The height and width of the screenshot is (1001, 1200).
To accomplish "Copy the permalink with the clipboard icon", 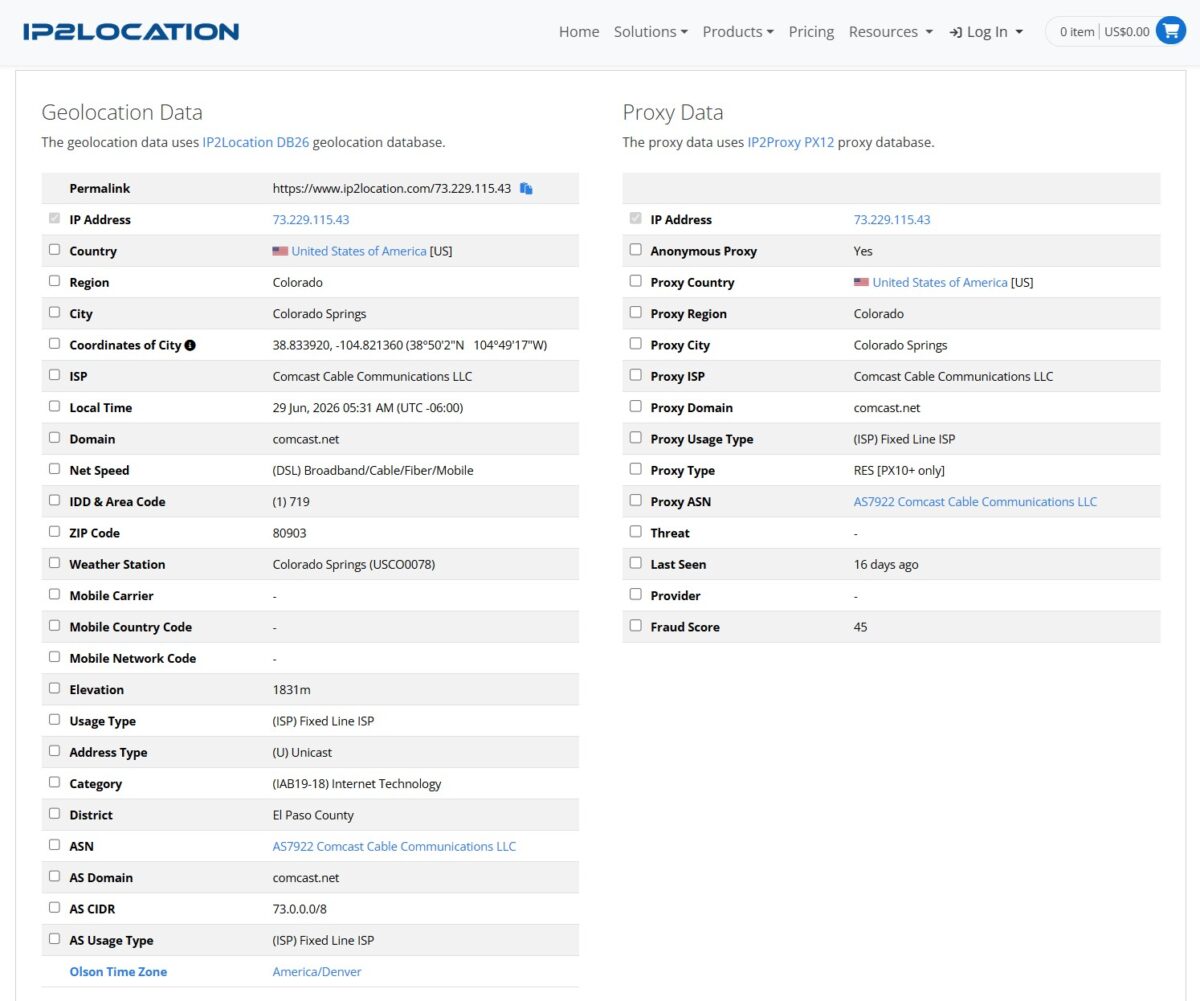I will tap(526, 188).
